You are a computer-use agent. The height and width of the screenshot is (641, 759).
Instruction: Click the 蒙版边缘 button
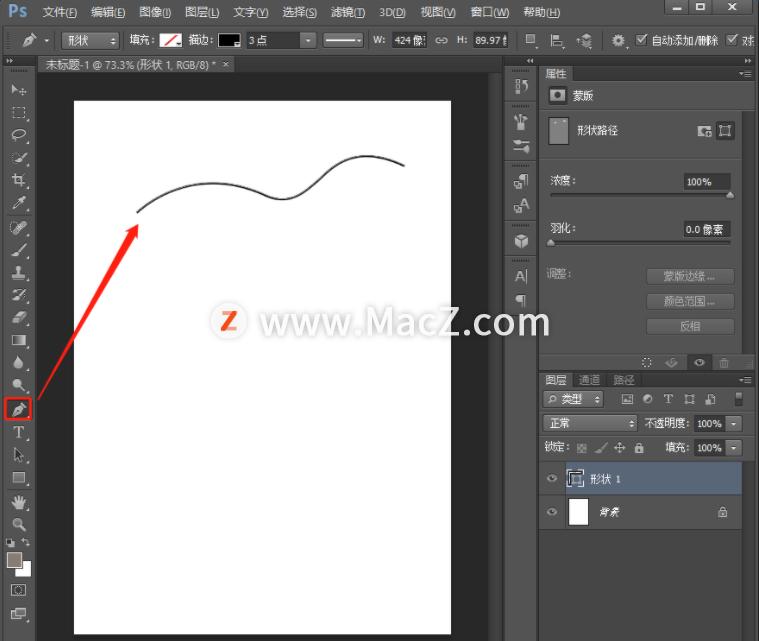[x=690, y=277]
